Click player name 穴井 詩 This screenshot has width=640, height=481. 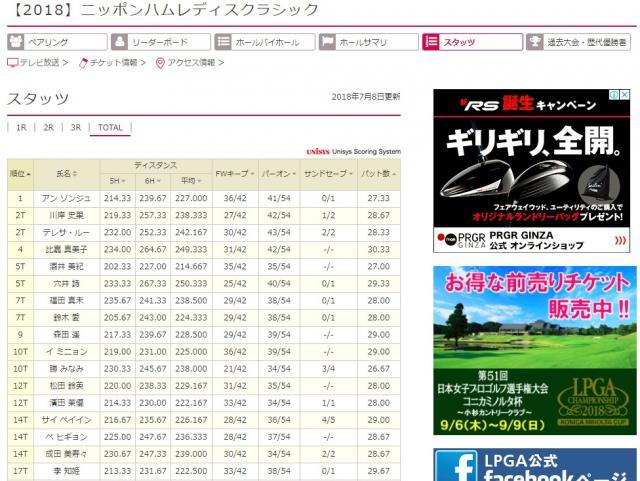(66, 284)
